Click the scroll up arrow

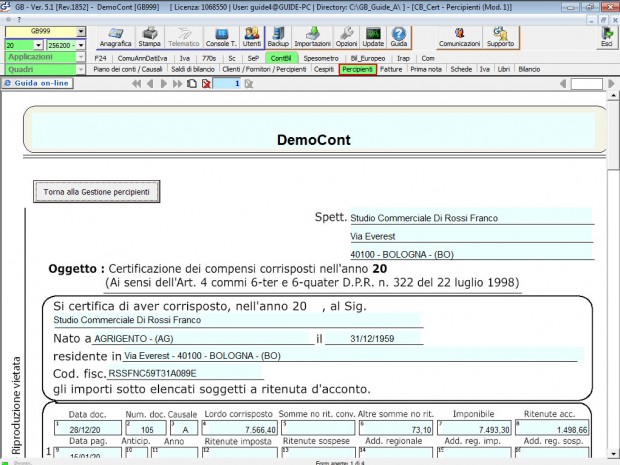(613, 95)
